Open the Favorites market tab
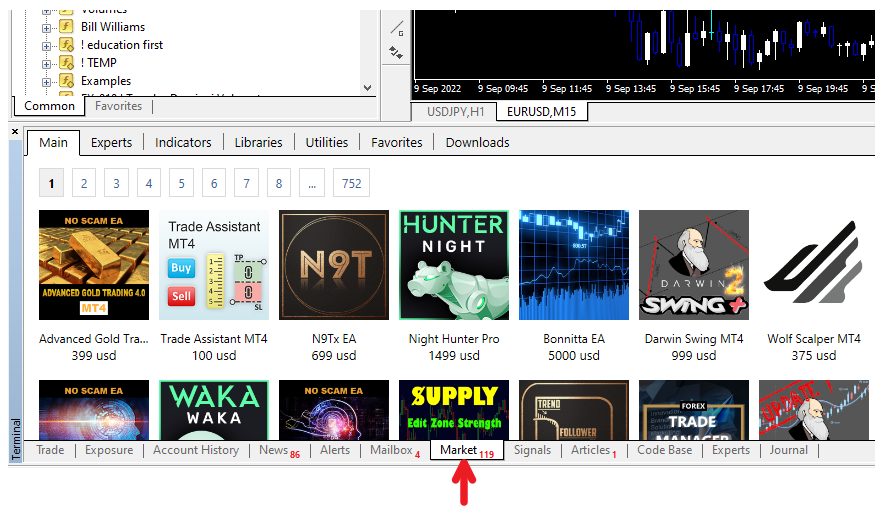 (397, 143)
